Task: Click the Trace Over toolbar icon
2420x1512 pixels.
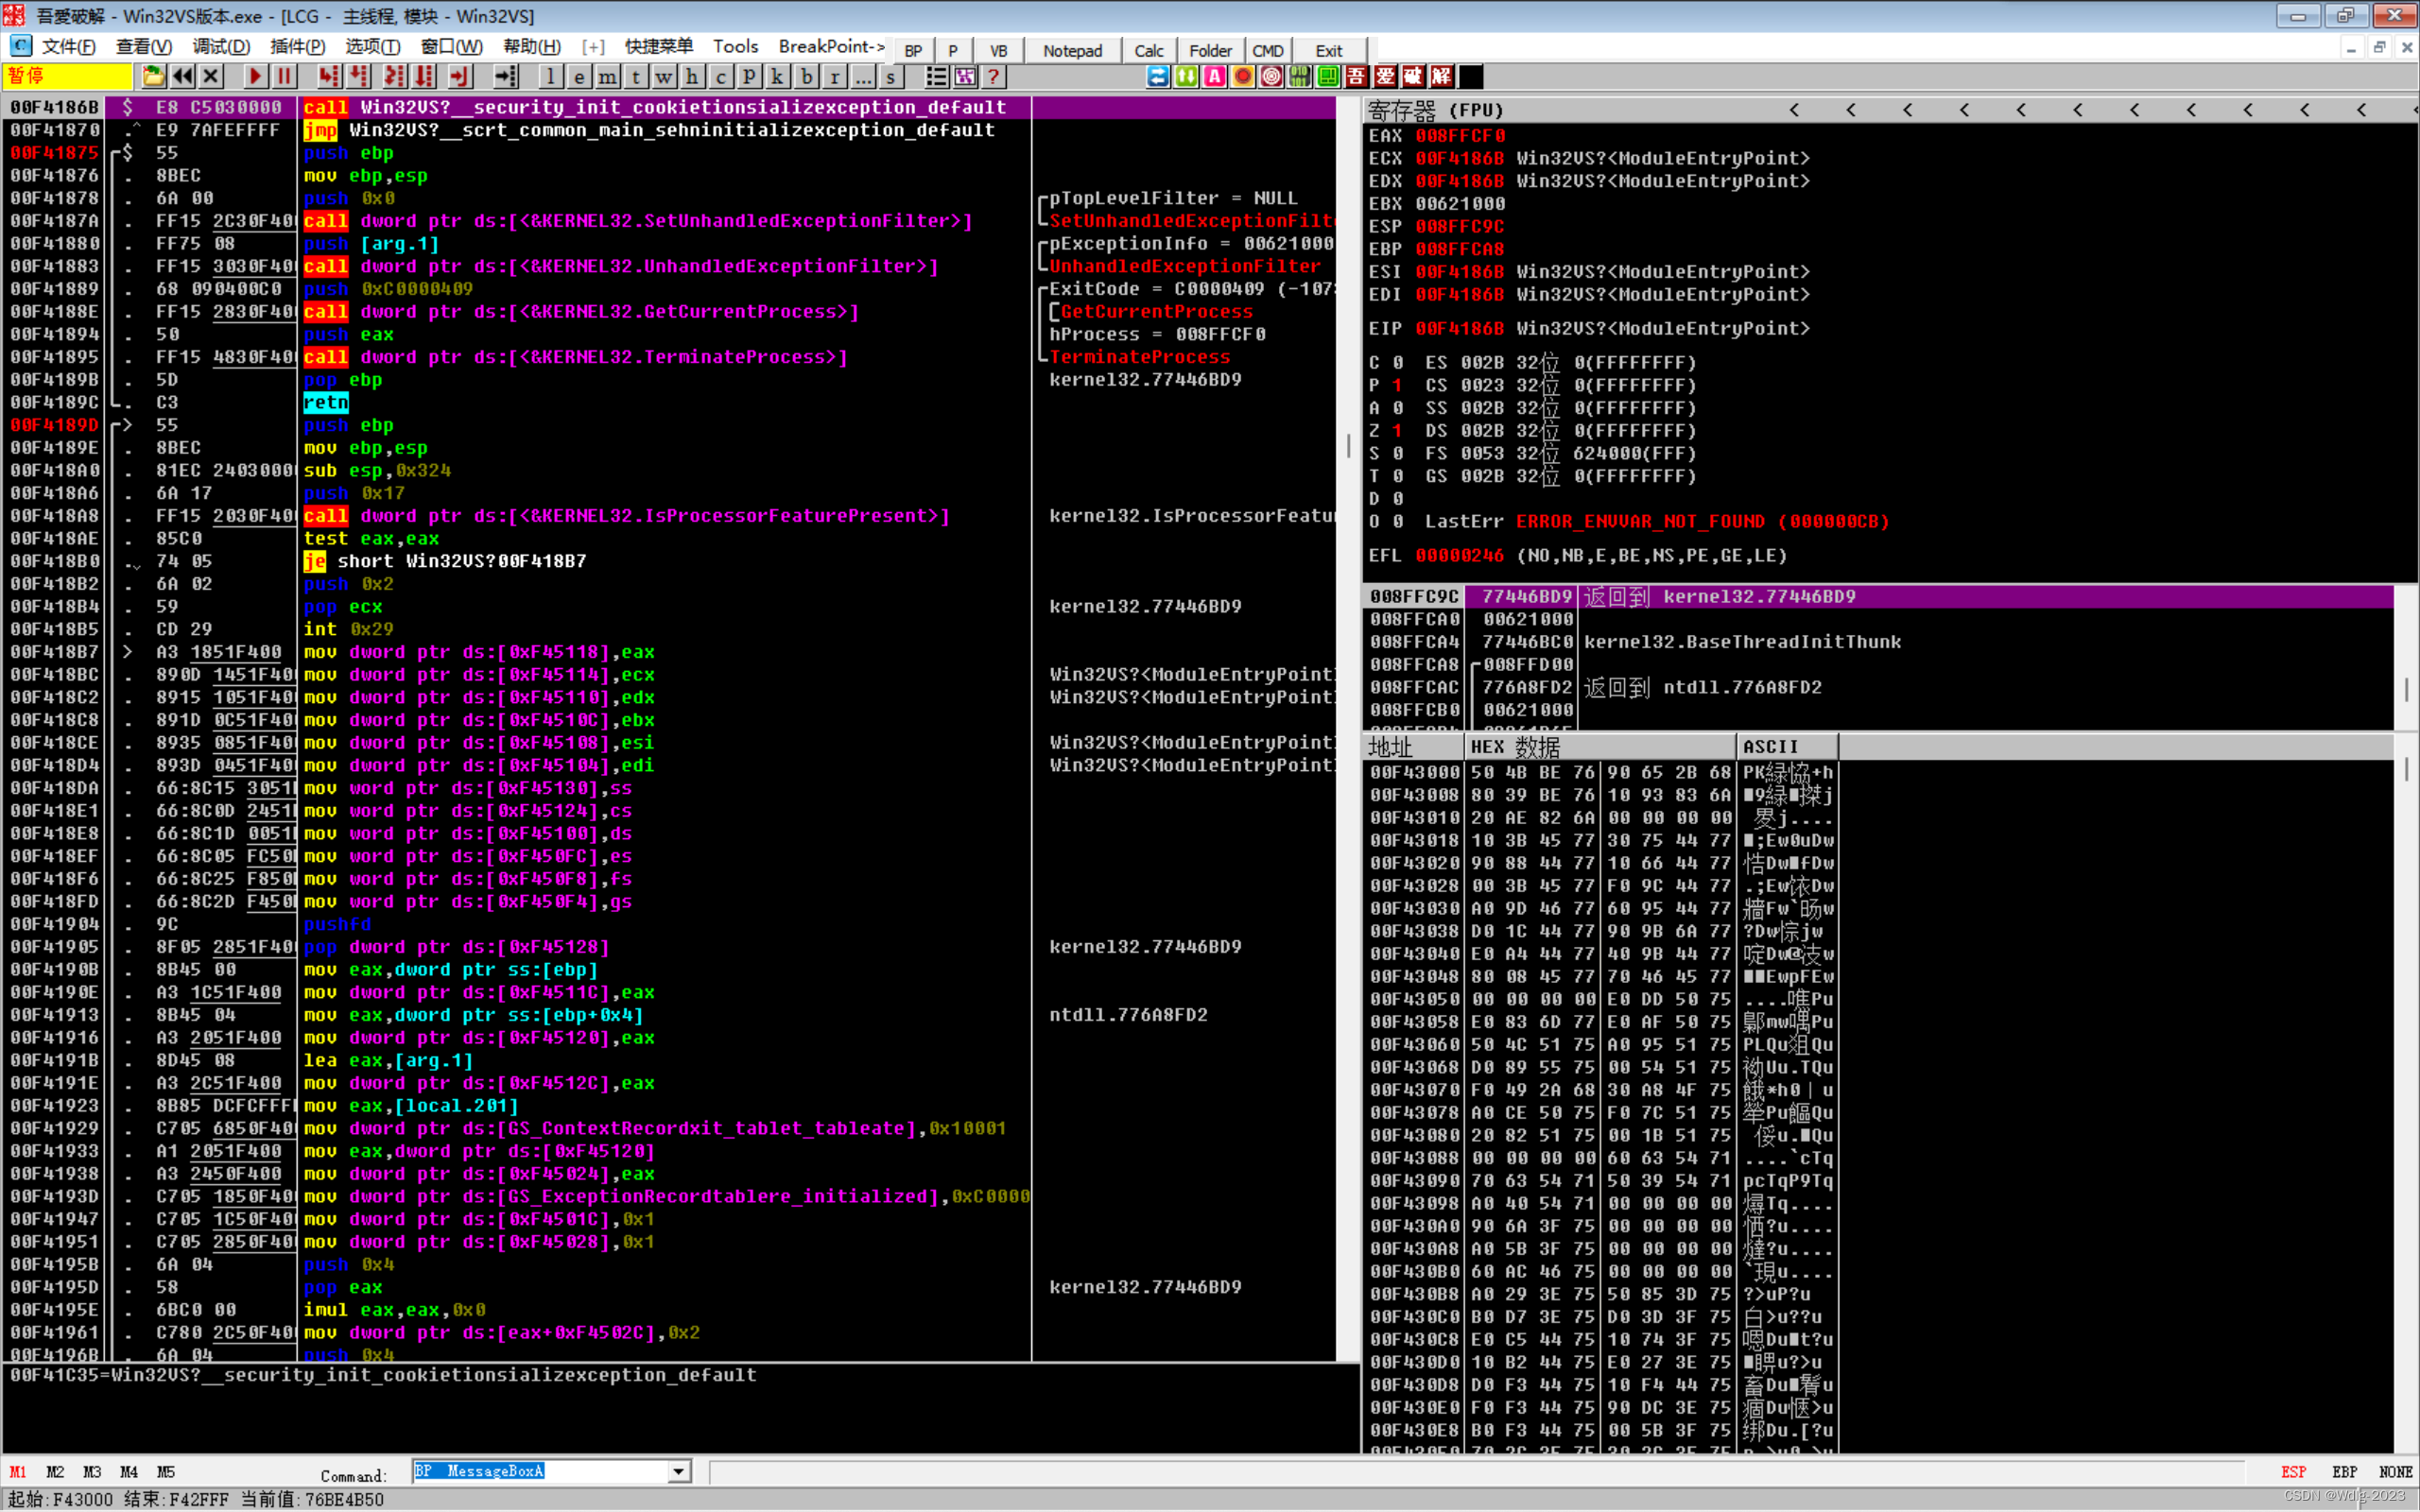Action: coord(425,76)
